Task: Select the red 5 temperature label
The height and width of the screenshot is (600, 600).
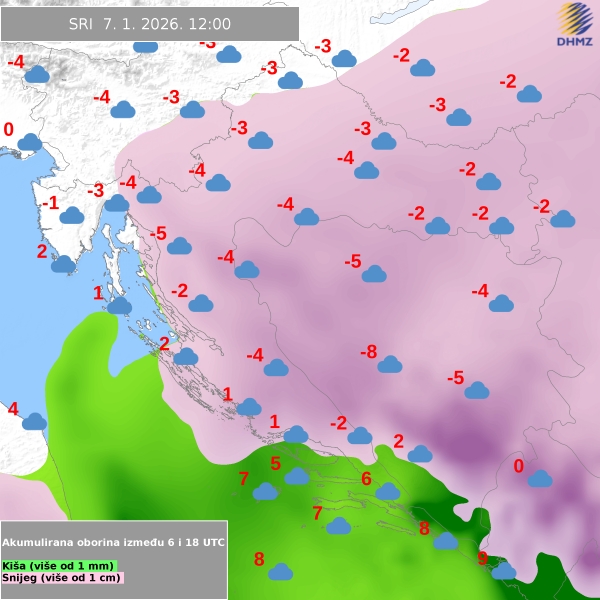Action: (275, 463)
